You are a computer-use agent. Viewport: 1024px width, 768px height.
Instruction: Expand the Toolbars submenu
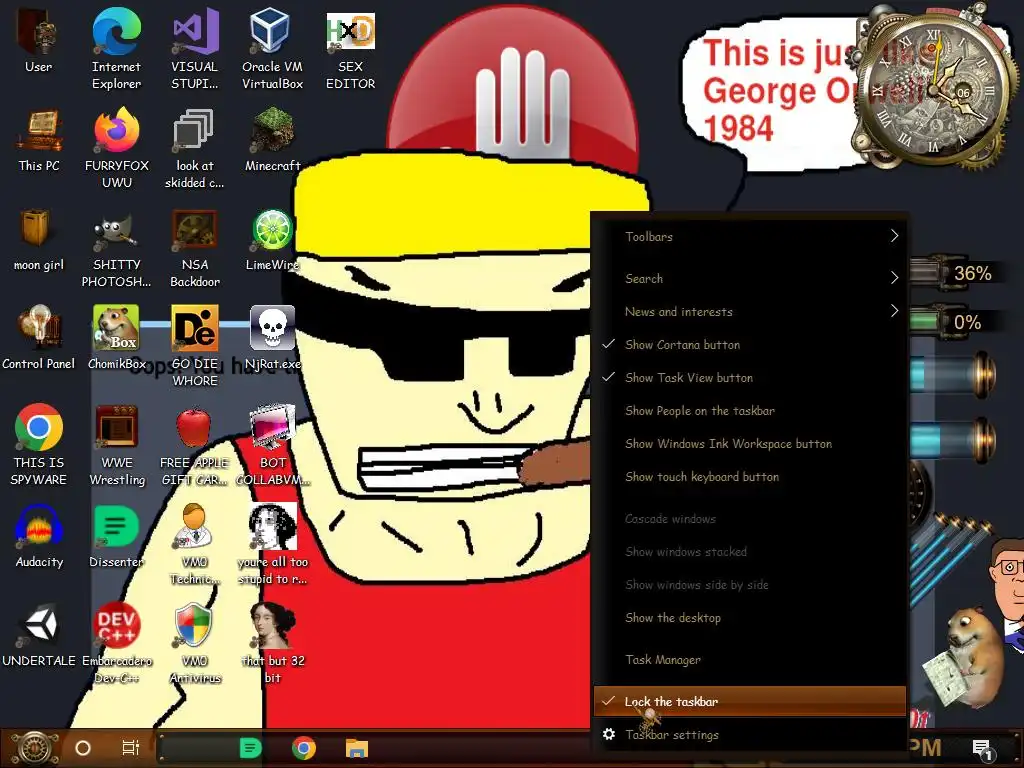pos(750,236)
